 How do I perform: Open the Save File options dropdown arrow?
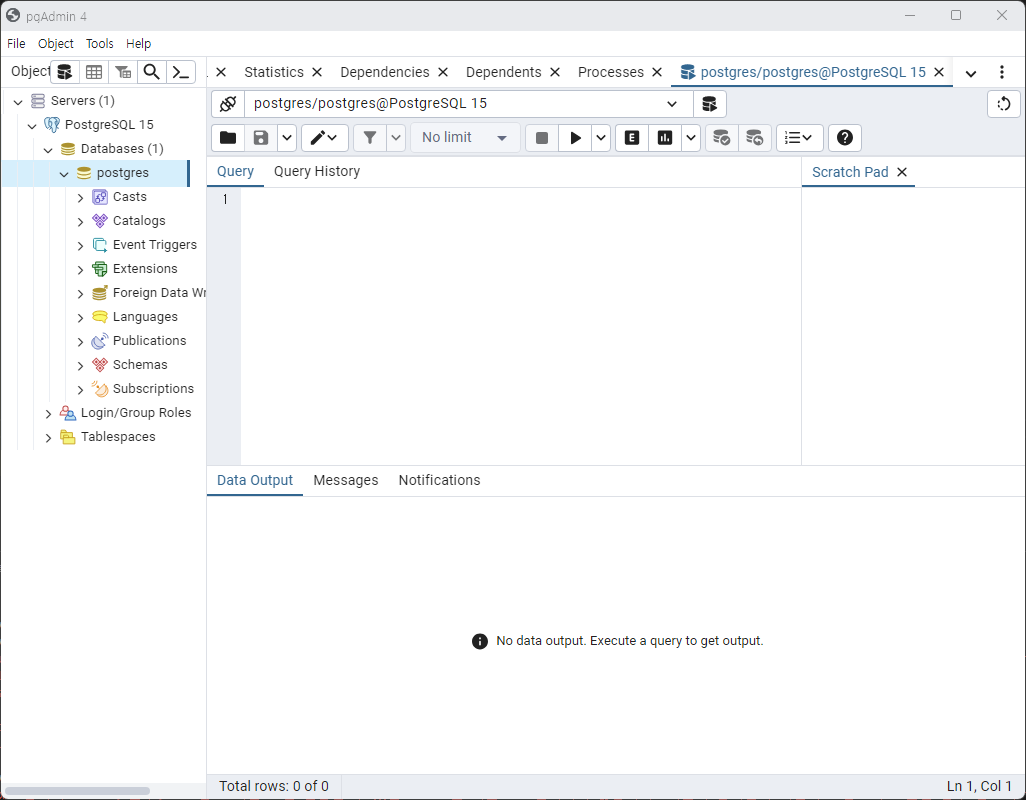click(287, 137)
